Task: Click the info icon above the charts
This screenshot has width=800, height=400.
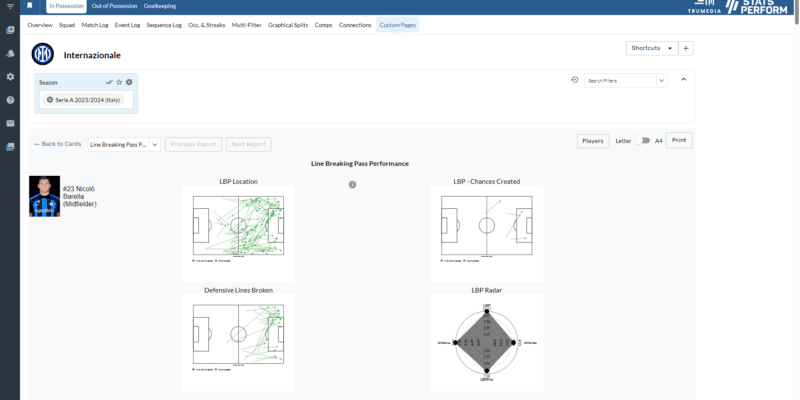Action: point(352,184)
